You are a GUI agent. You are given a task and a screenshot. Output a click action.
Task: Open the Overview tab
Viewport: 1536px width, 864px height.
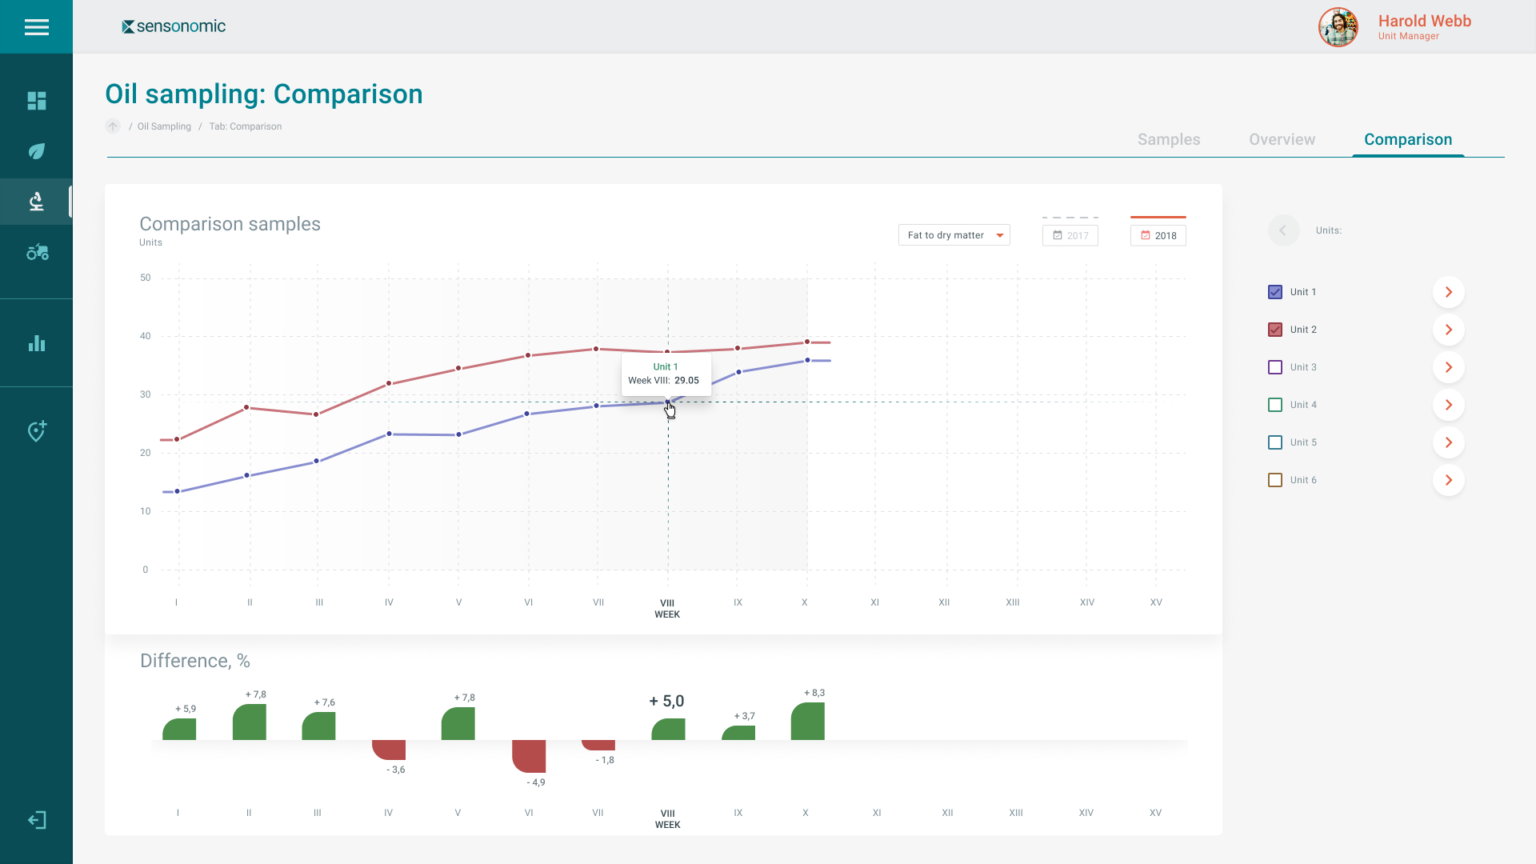1282,139
